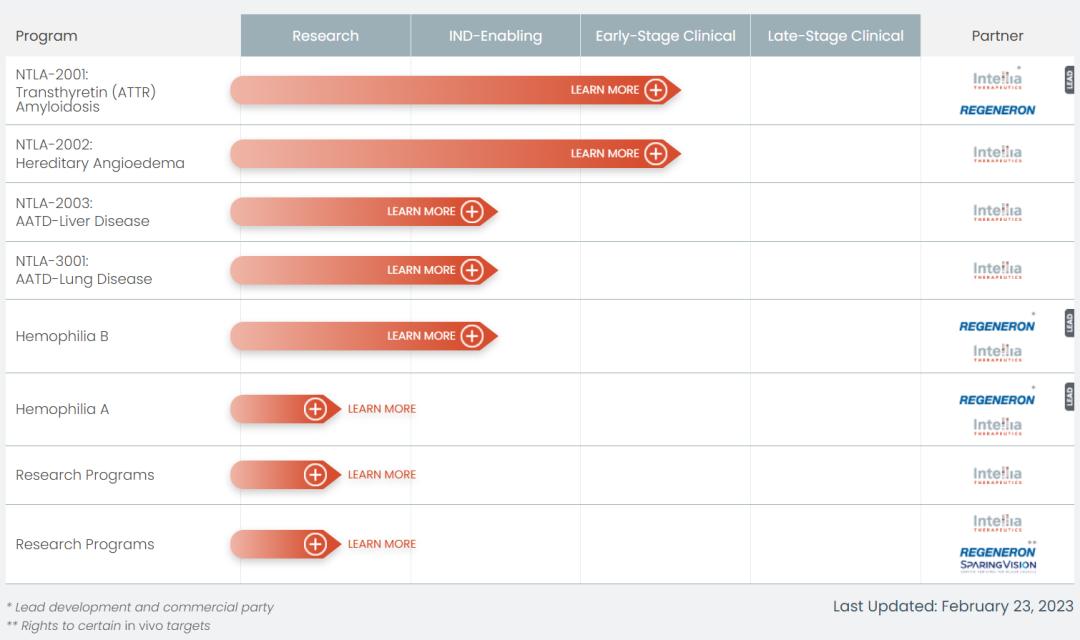Select the Late-Stage Clinical column header
Image resolution: width=1080 pixels, height=640 pixels.
(835, 36)
